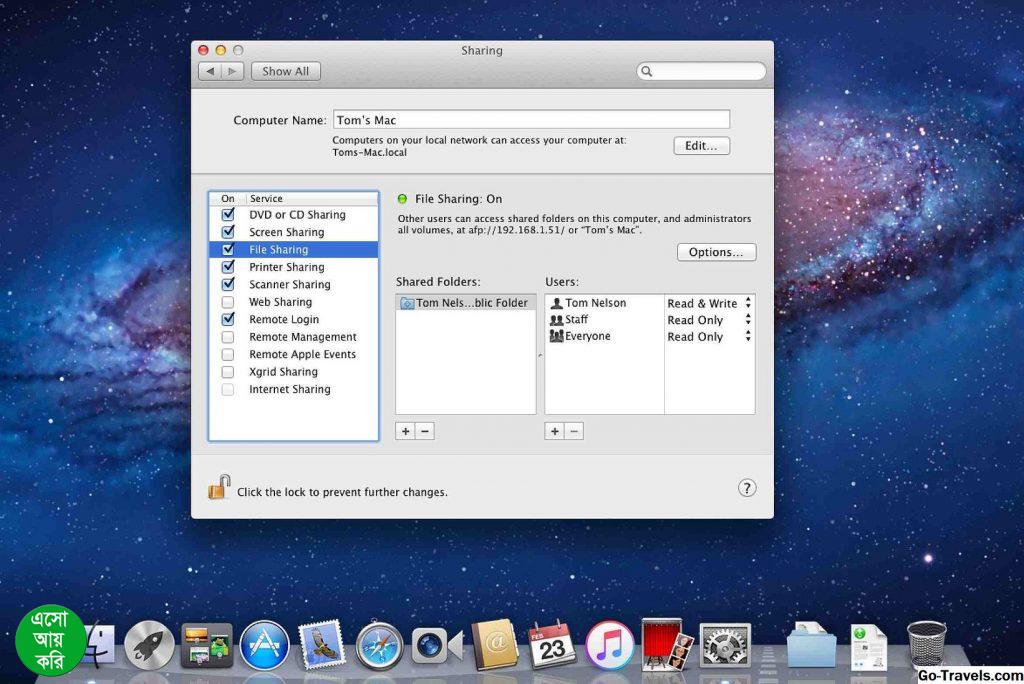Viewport: 1024px width, 684px height.
Task: Change Tom Nelson's Read & Write permission
Action: coord(709,303)
